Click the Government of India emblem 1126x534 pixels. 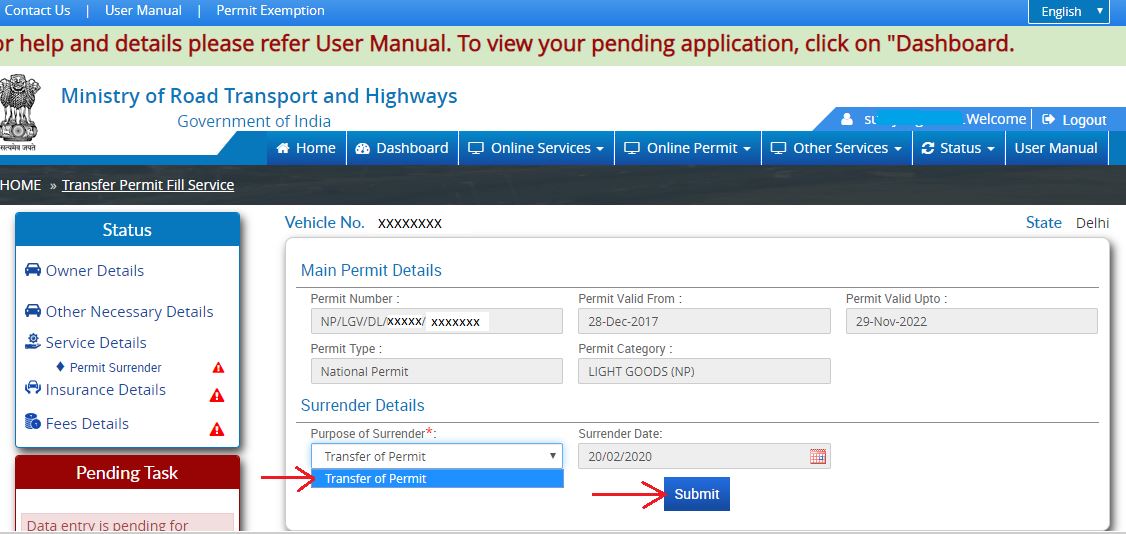(19, 113)
